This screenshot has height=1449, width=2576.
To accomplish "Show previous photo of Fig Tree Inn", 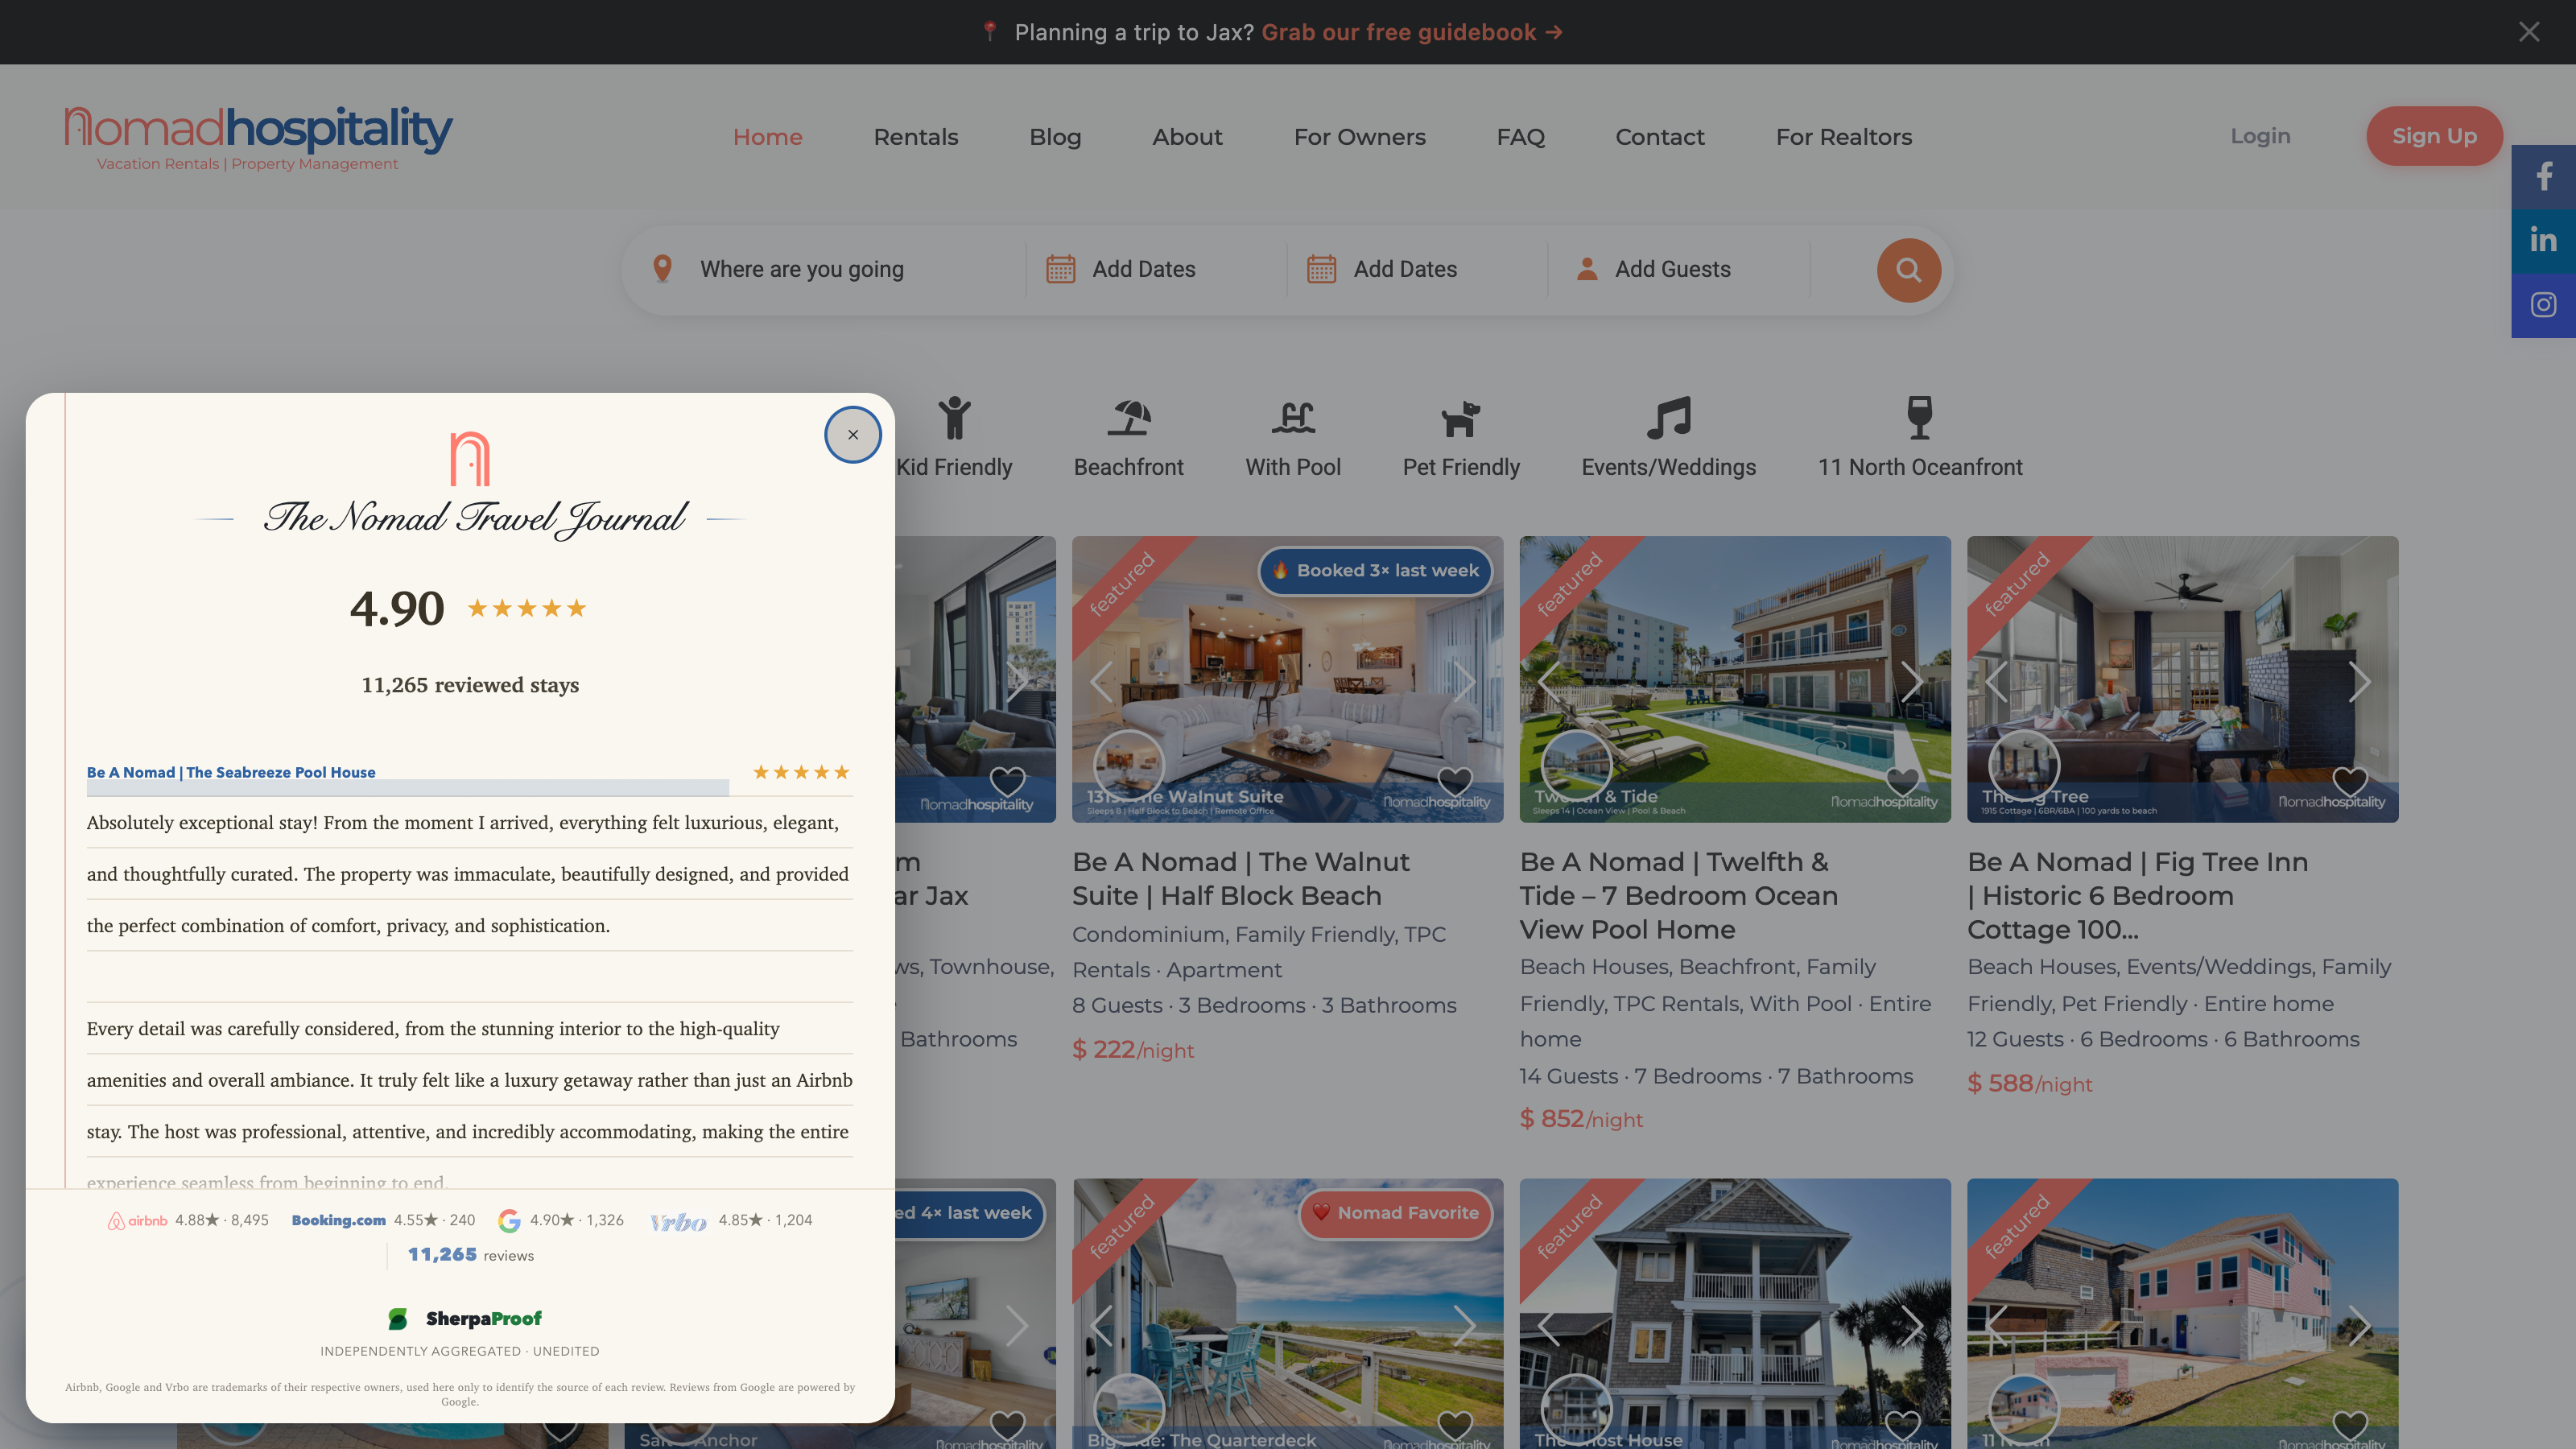I will click(1997, 682).
